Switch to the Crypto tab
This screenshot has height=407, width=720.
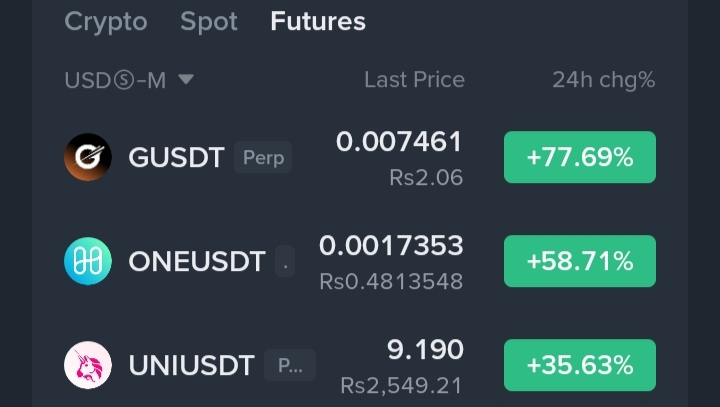[106, 22]
